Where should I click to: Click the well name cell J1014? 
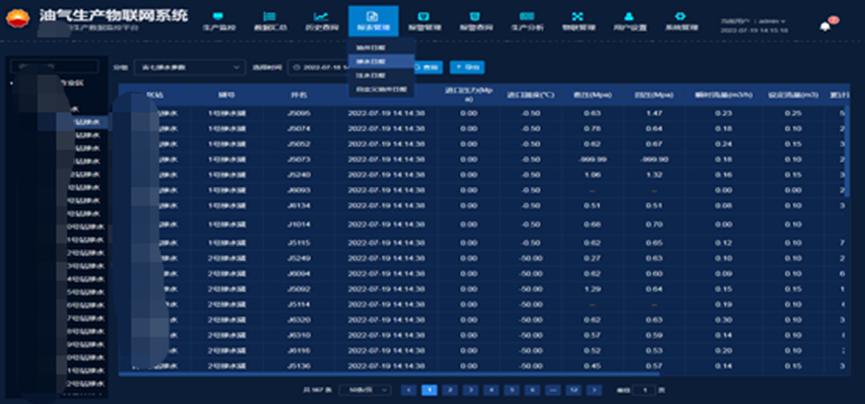(298, 225)
